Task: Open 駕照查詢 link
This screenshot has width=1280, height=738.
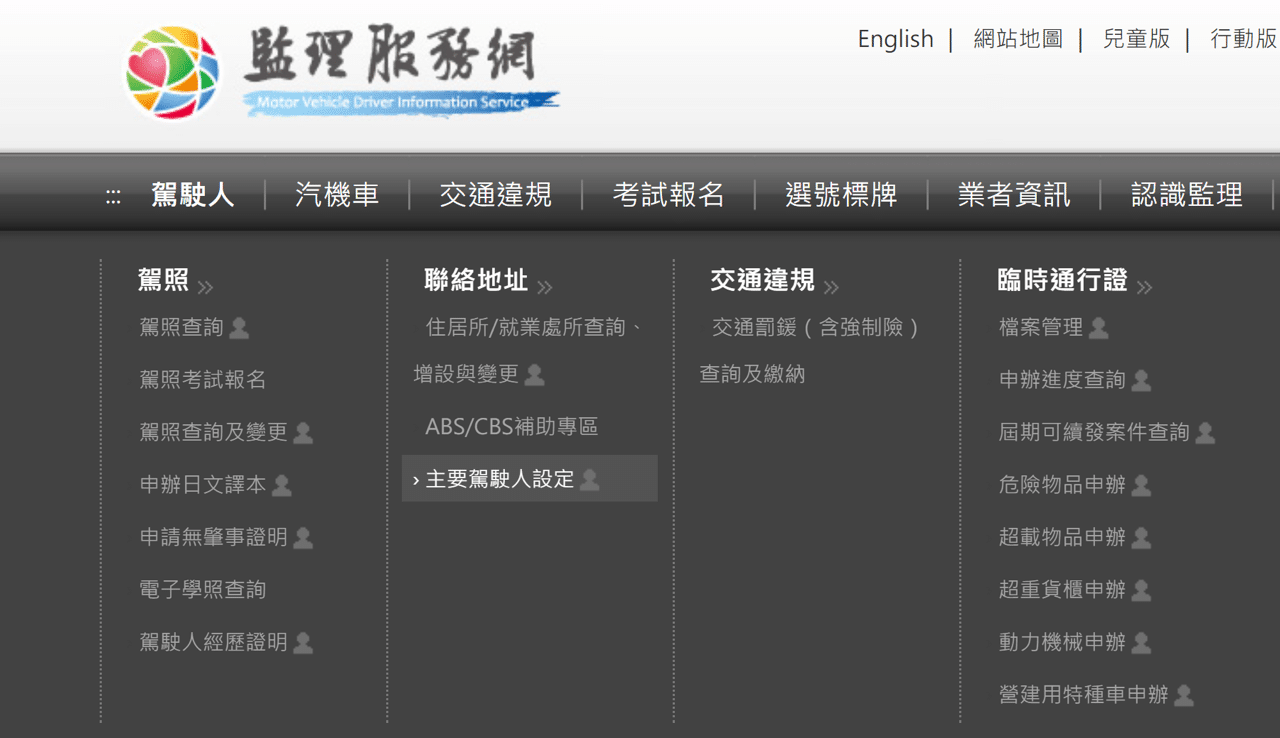Action: pyautogui.click(x=181, y=327)
